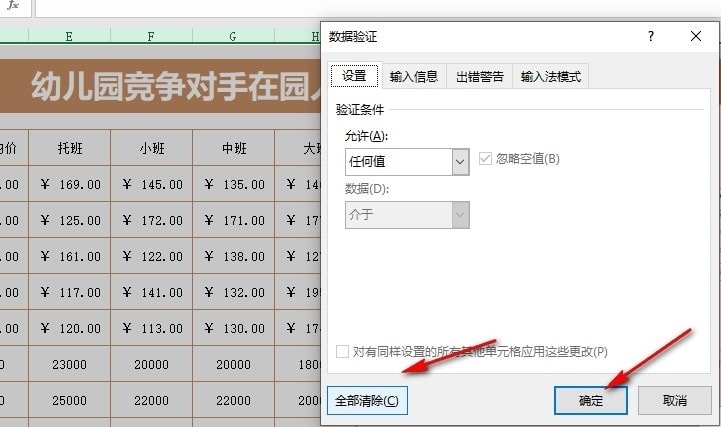
Task: Switch to the 出错警告 tab
Action: pyautogui.click(x=480, y=76)
